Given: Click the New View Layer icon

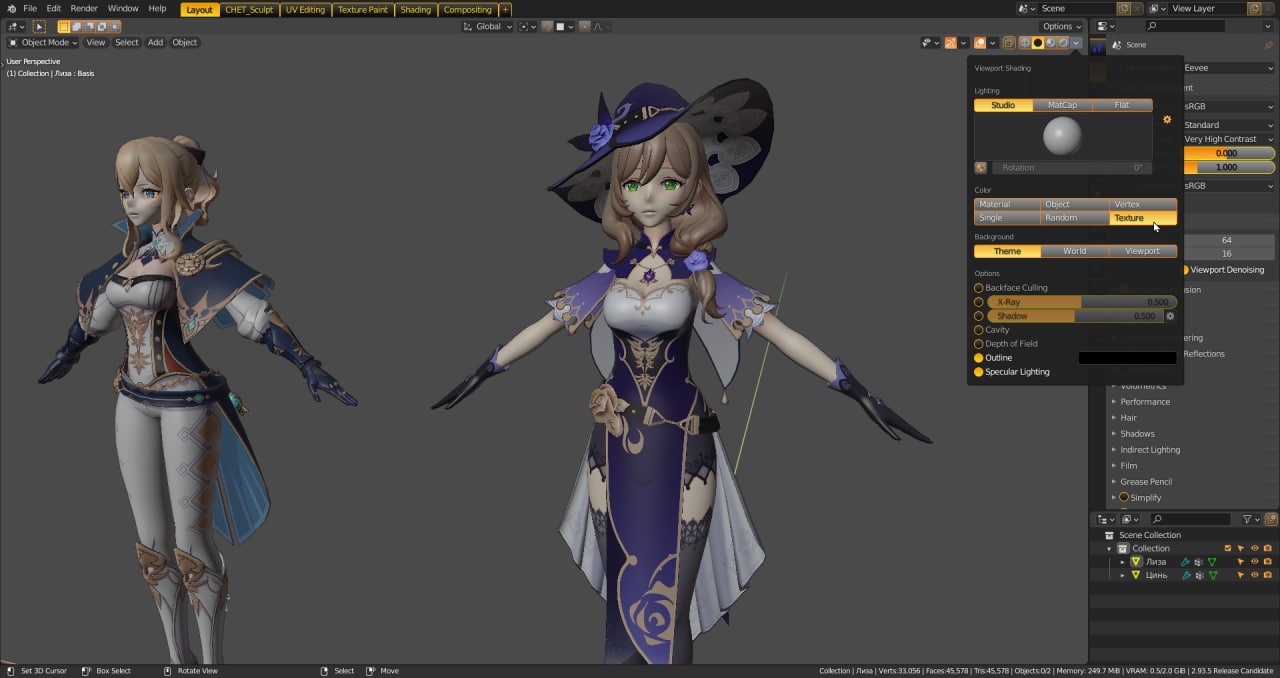Looking at the screenshot, I should [1255, 8].
